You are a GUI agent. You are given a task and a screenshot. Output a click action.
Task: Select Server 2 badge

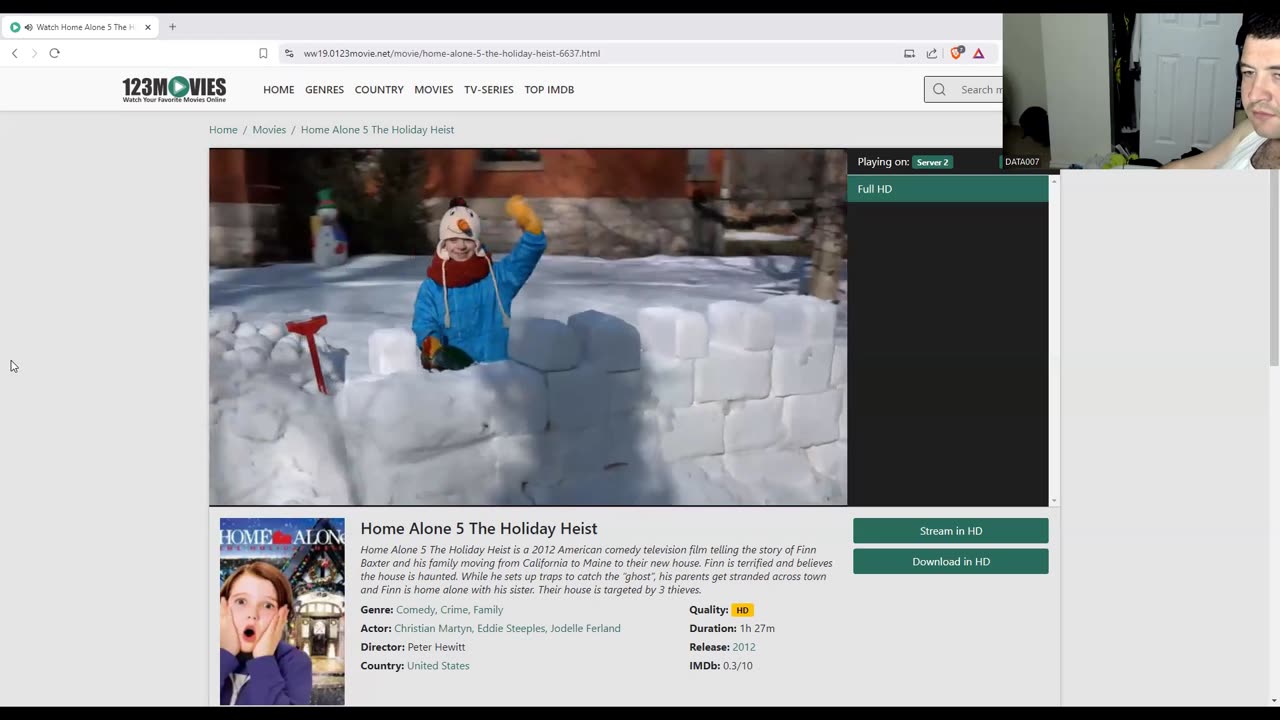(x=932, y=162)
